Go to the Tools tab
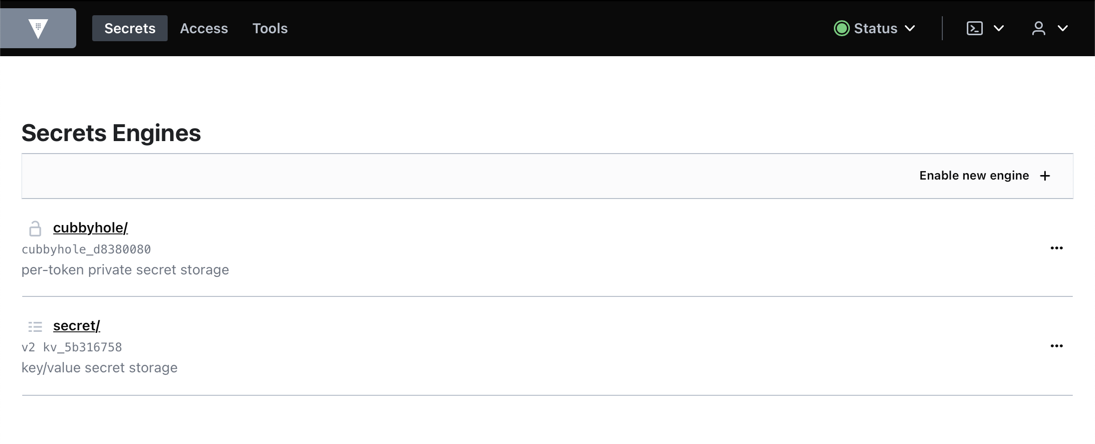Viewport: 1095px width, 444px height. [x=270, y=28]
